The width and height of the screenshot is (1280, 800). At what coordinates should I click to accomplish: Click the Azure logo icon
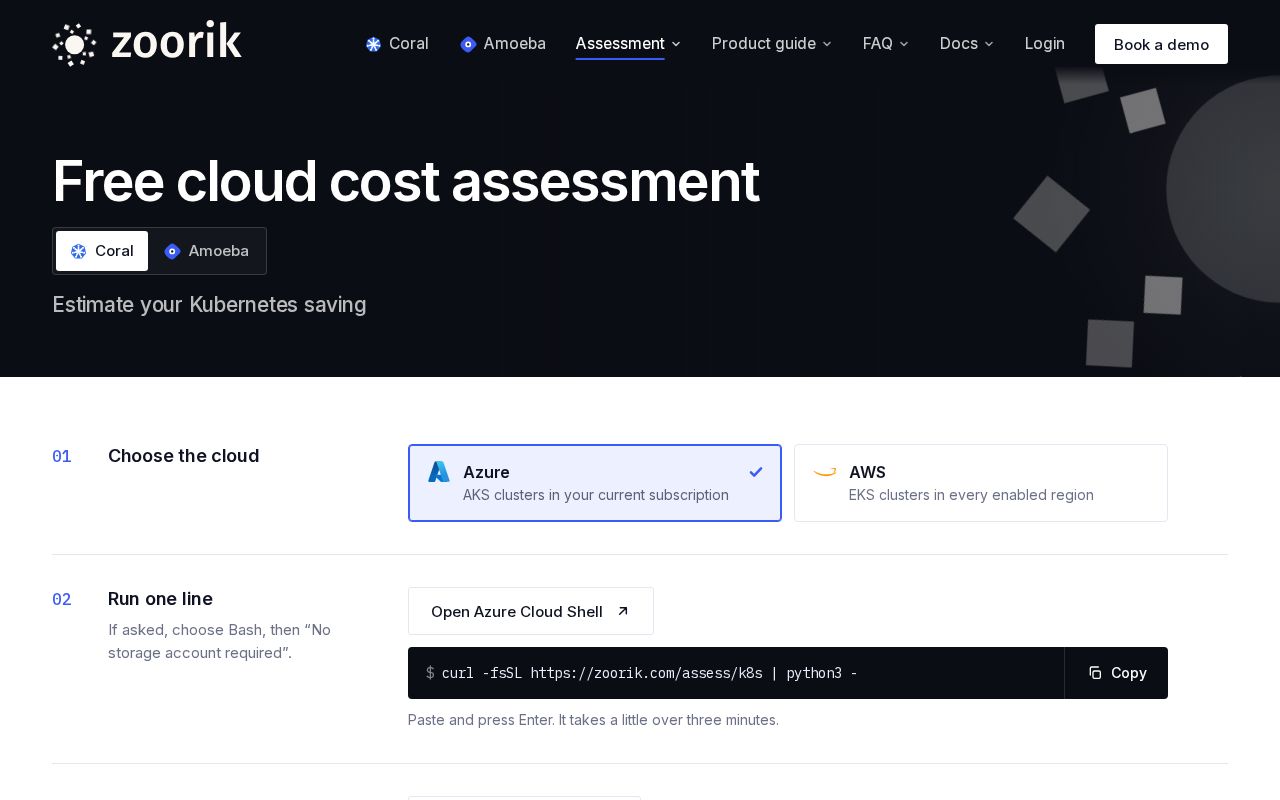point(439,472)
